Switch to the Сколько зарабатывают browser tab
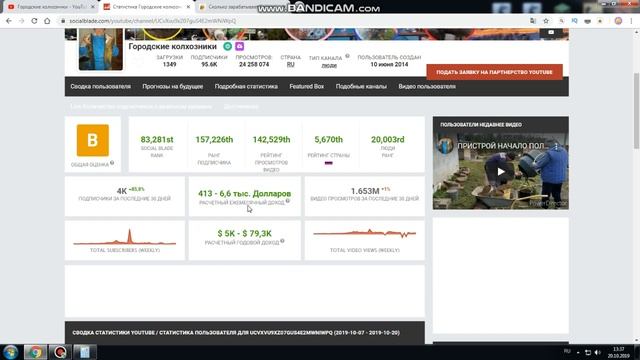The height and width of the screenshot is (360, 640). [233, 7]
